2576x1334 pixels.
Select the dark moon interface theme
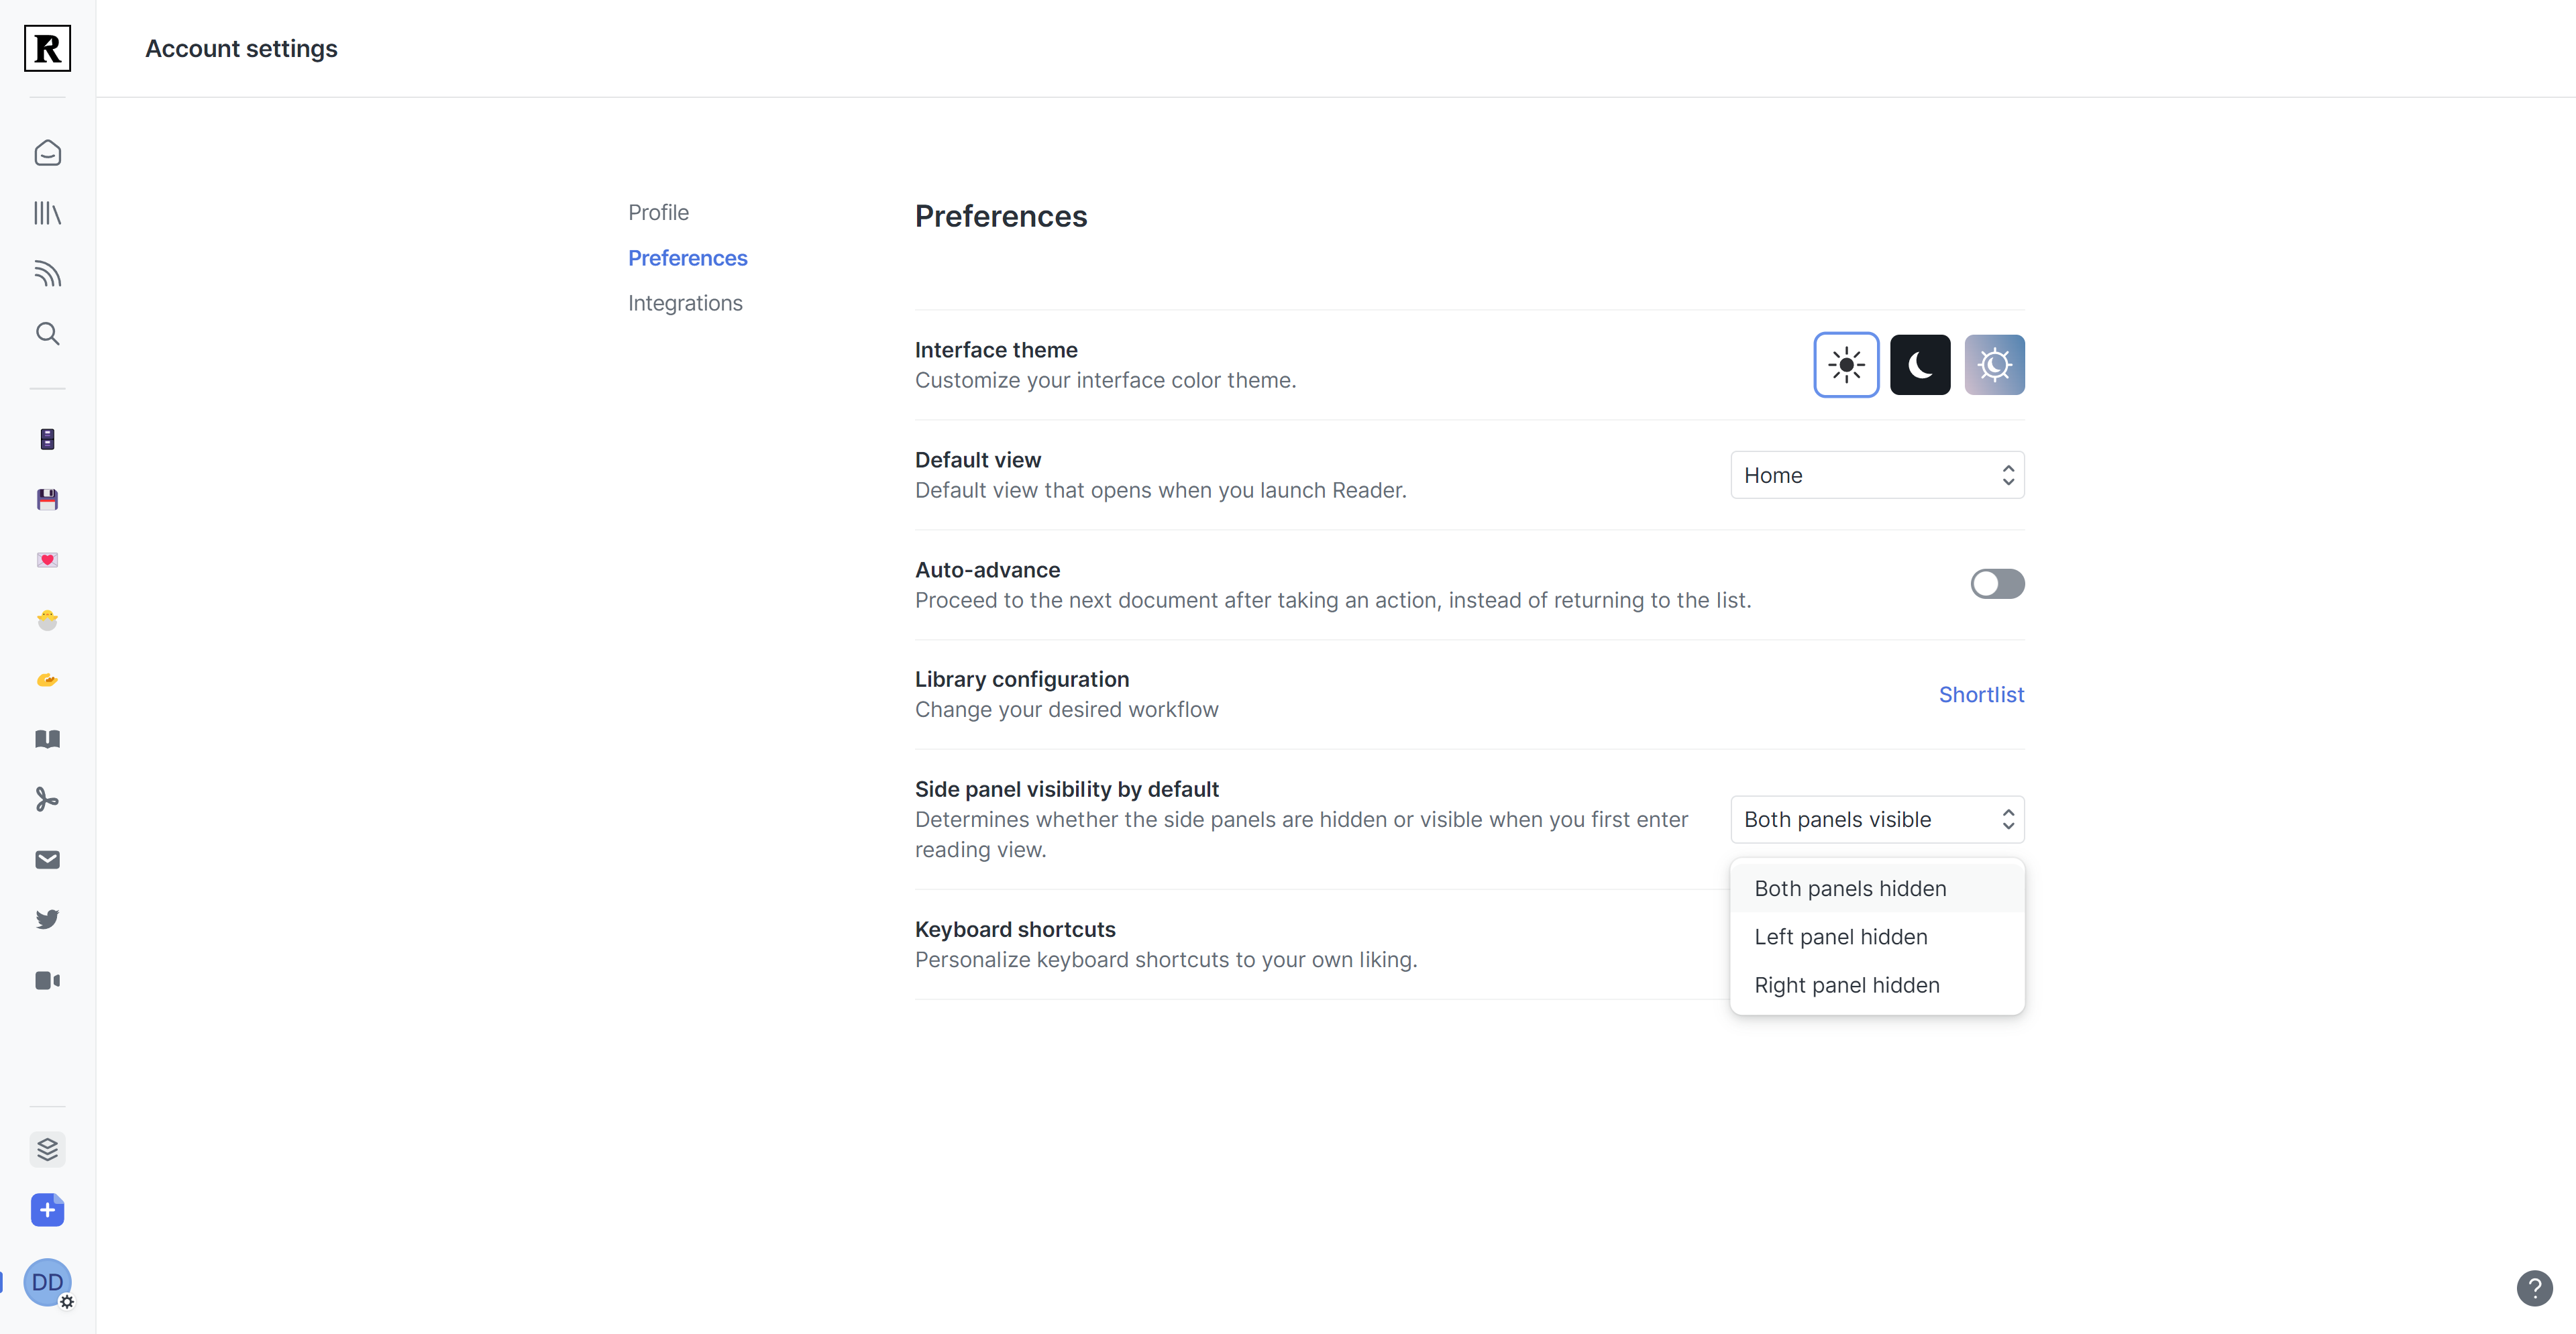pos(1919,365)
